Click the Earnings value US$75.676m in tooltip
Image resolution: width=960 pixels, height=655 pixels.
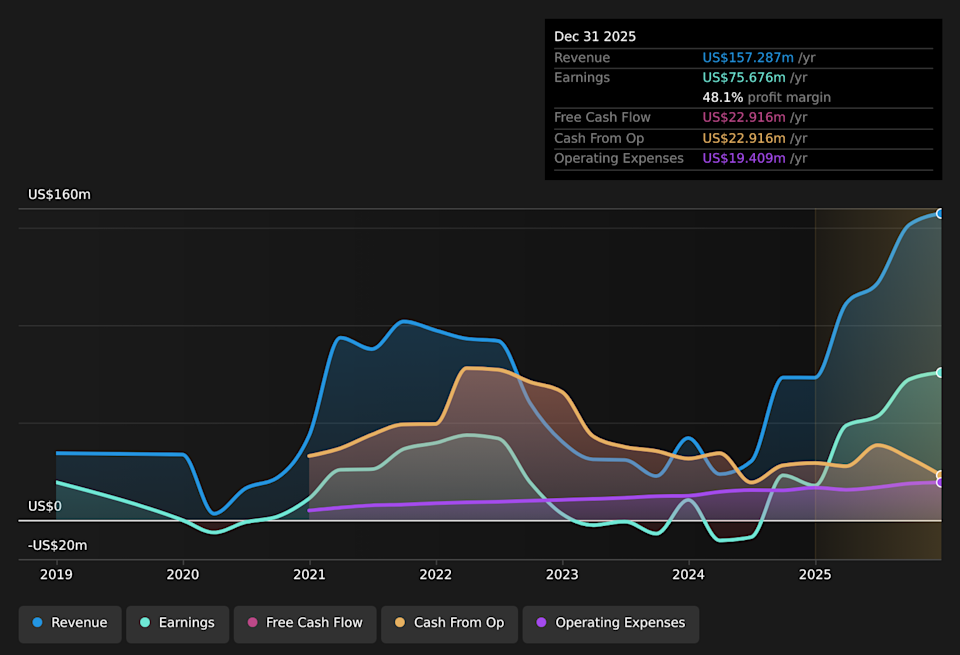[744, 77]
